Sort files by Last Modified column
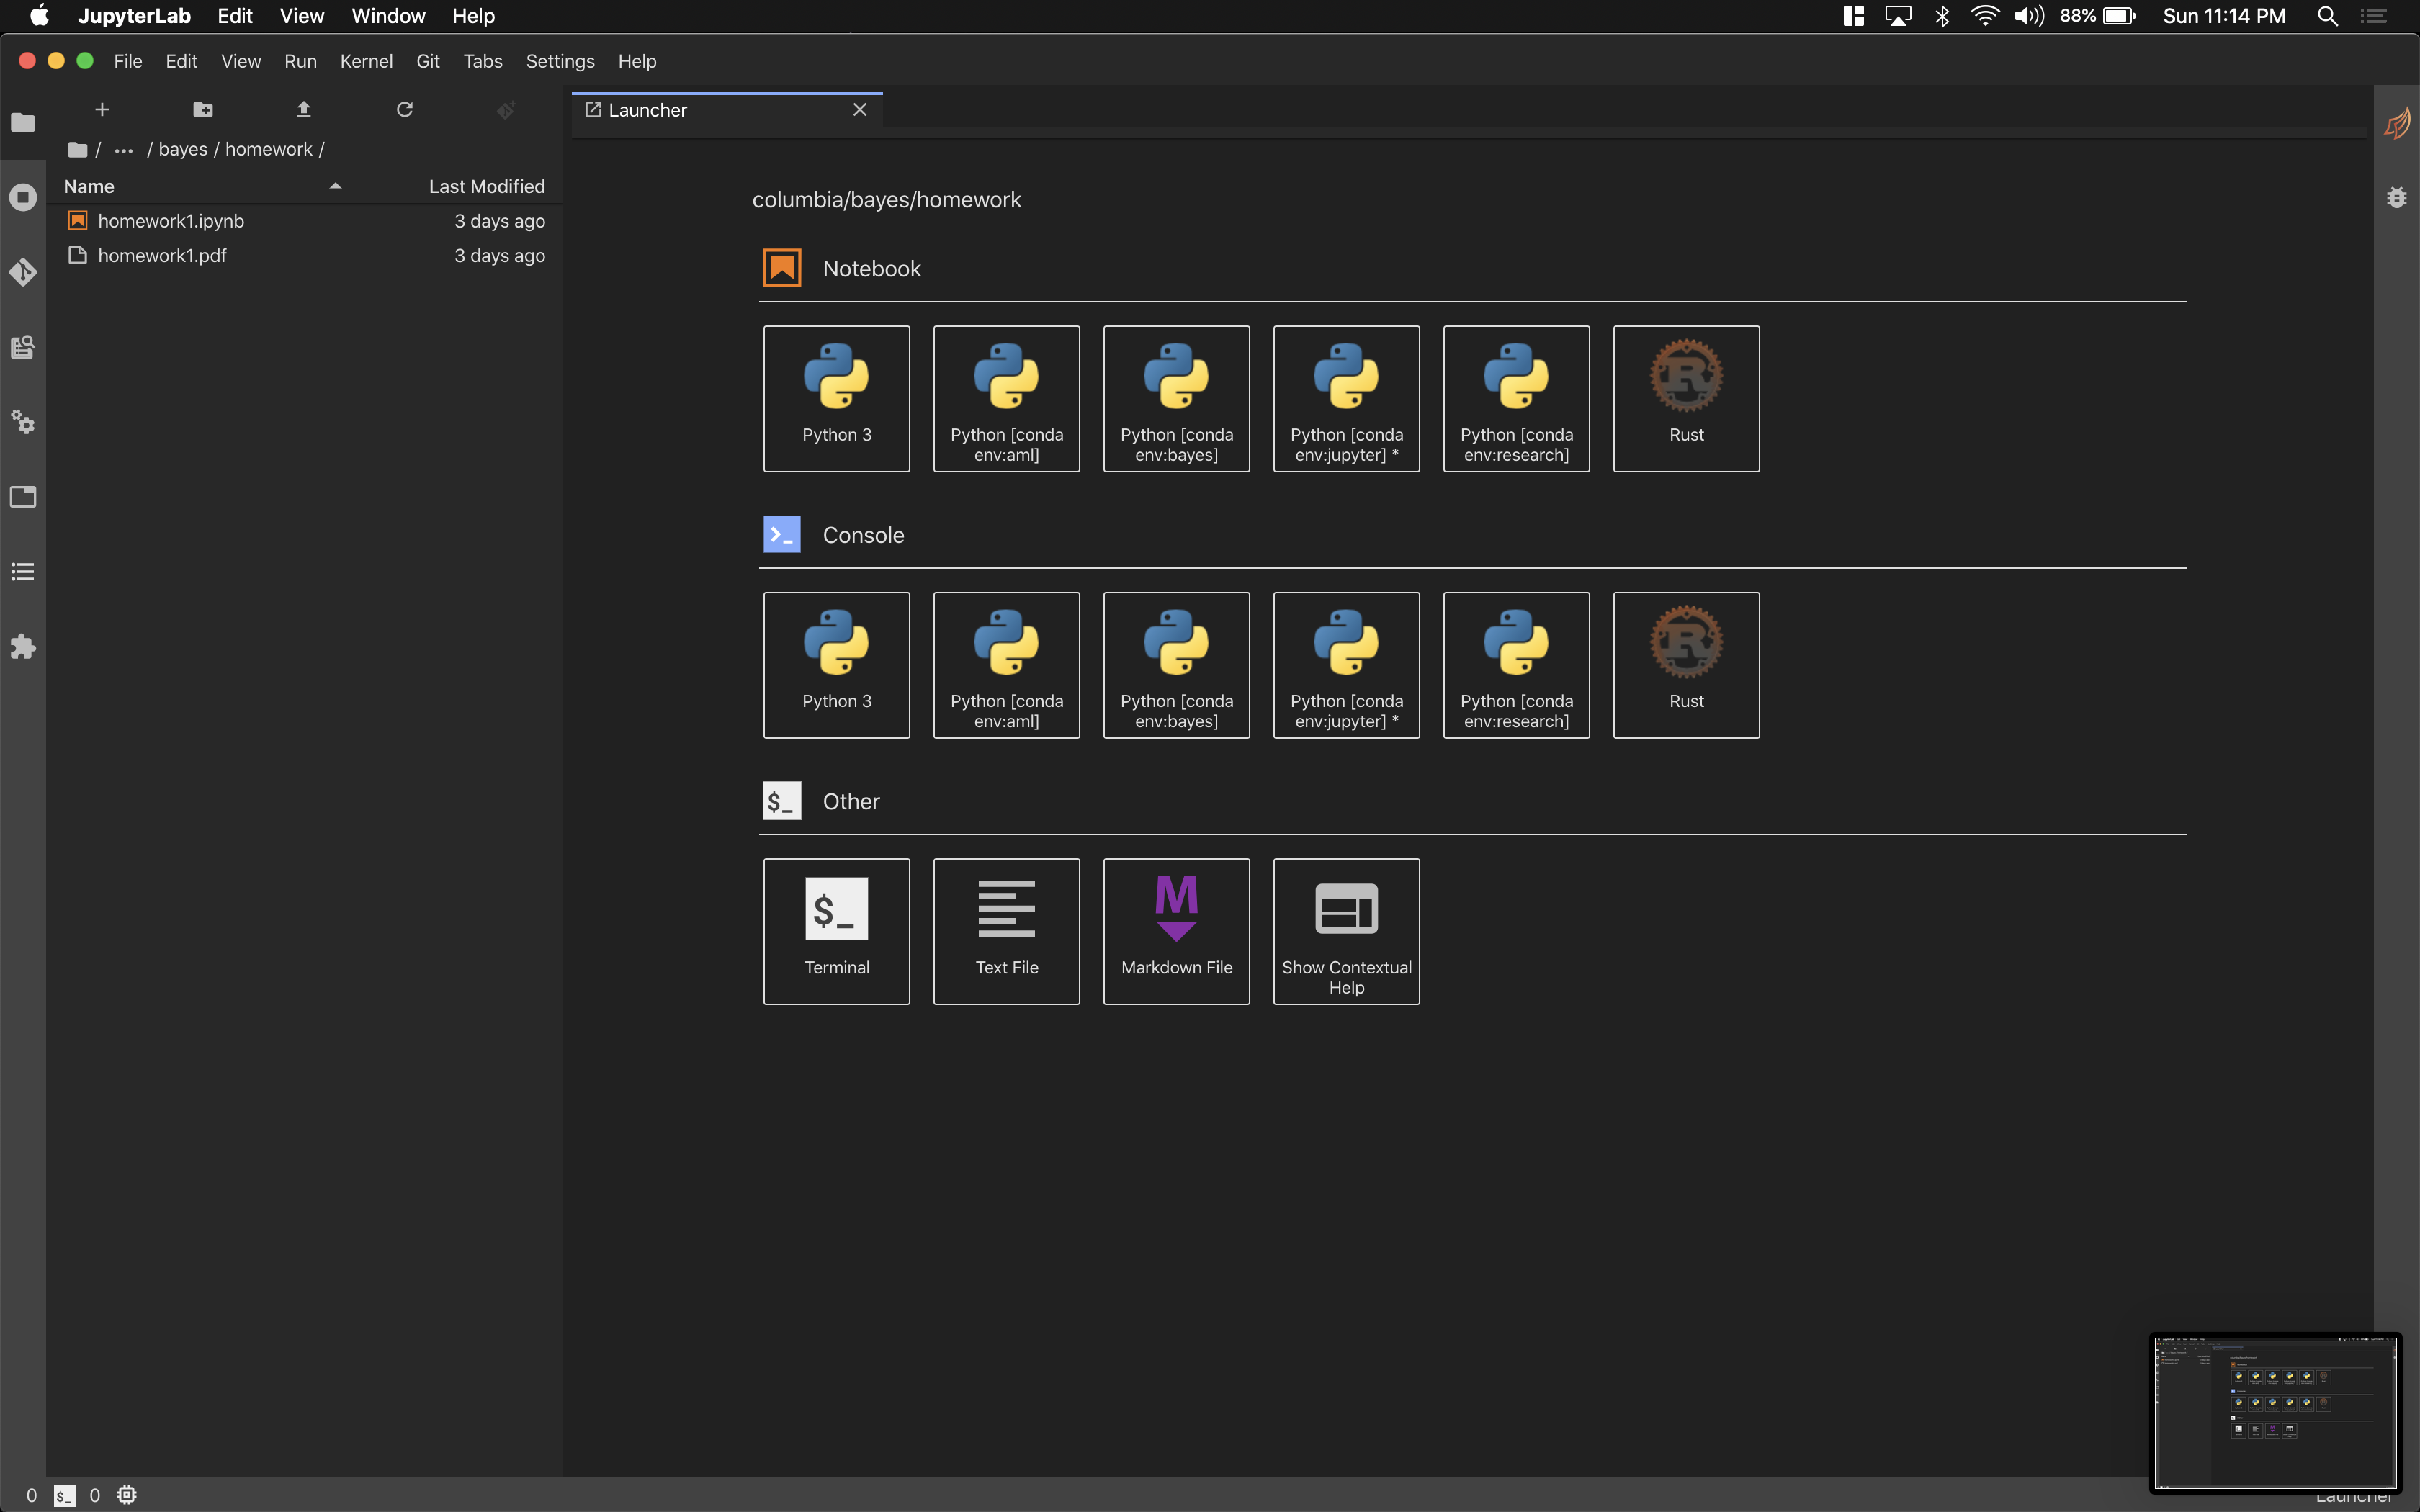 [x=487, y=186]
